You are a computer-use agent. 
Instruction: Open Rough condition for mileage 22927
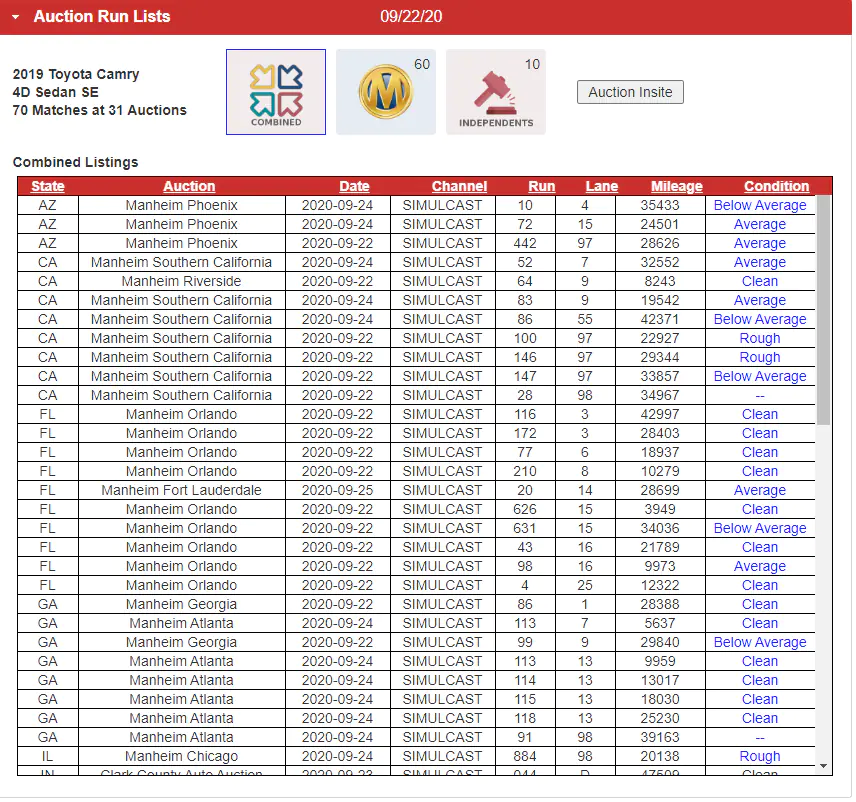(762, 339)
